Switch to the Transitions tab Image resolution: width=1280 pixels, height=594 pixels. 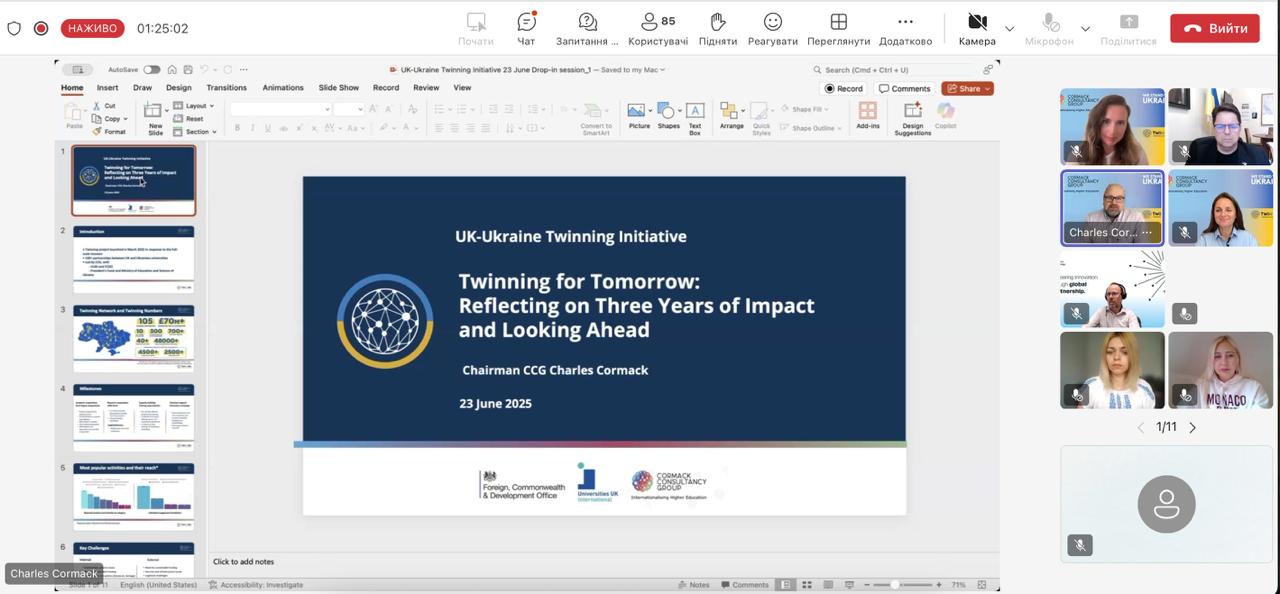tap(226, 88)
